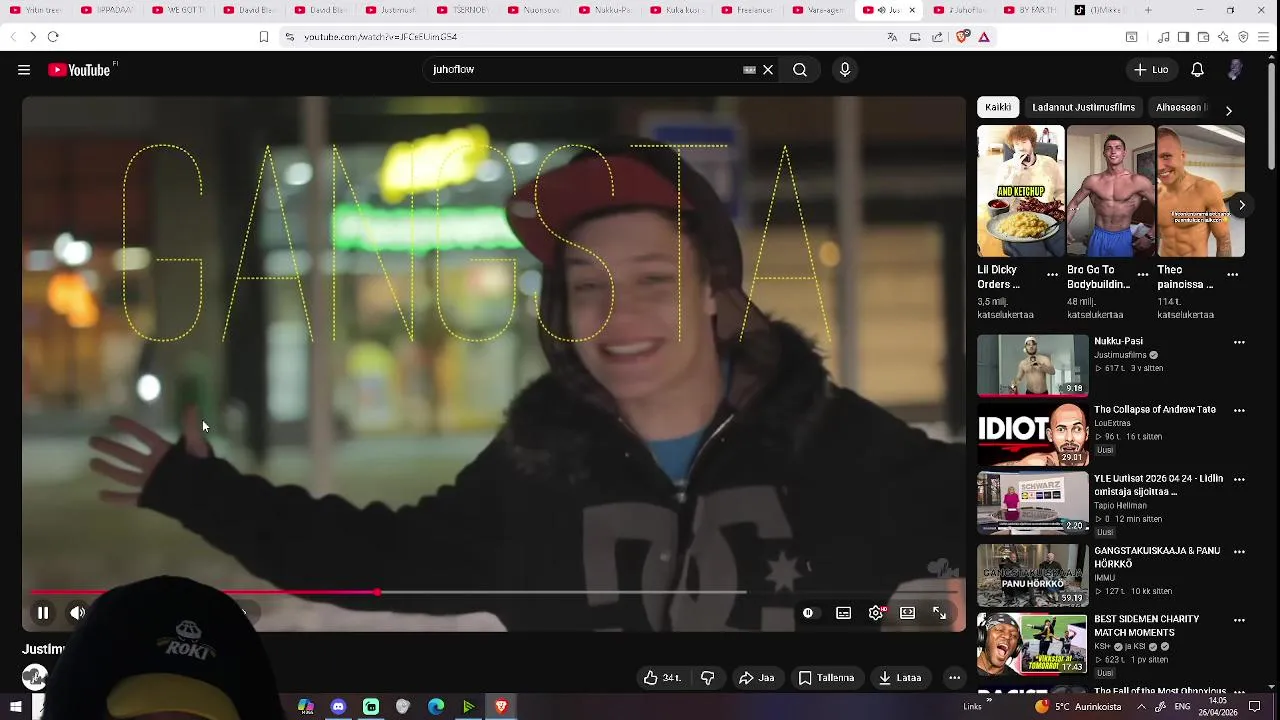
Task: Reload the page in the browser
Action: [x=53, y=37]
